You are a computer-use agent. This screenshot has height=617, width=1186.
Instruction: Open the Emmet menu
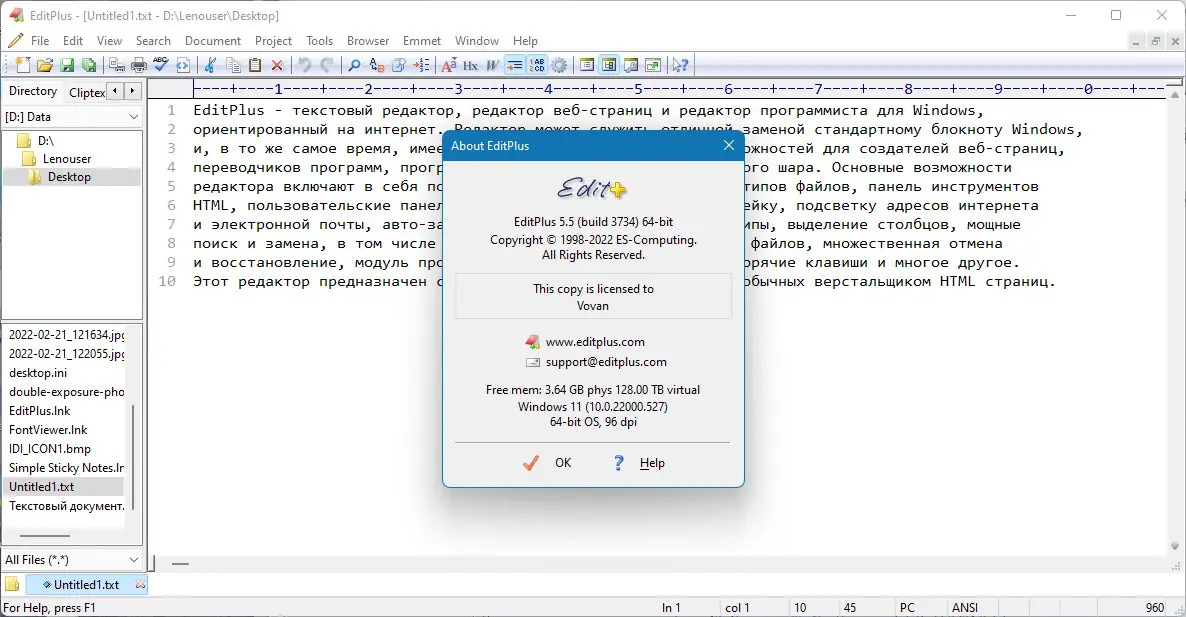pyautogui.click(x=421, y=41)
